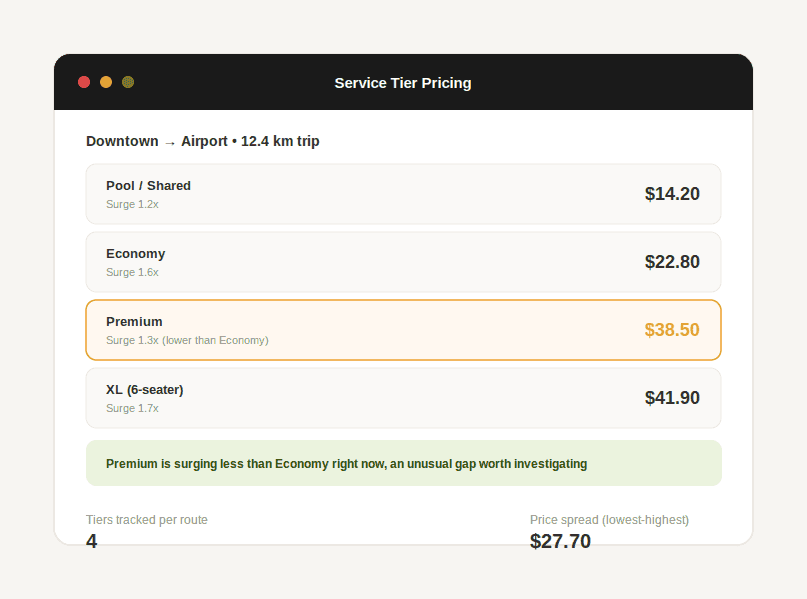Click the red close window dot
Image resolution: width=807 pixels, height=599 pixels.
pyautogui.click(x=84, y=82)
